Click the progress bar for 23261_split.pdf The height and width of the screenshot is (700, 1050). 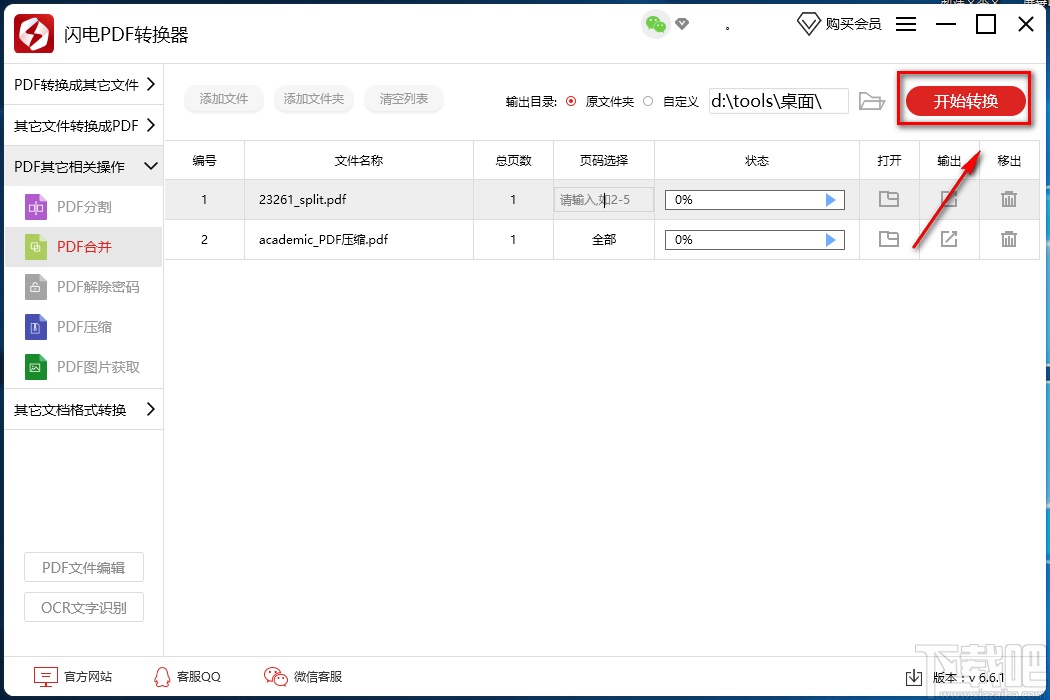pos(755,199)
